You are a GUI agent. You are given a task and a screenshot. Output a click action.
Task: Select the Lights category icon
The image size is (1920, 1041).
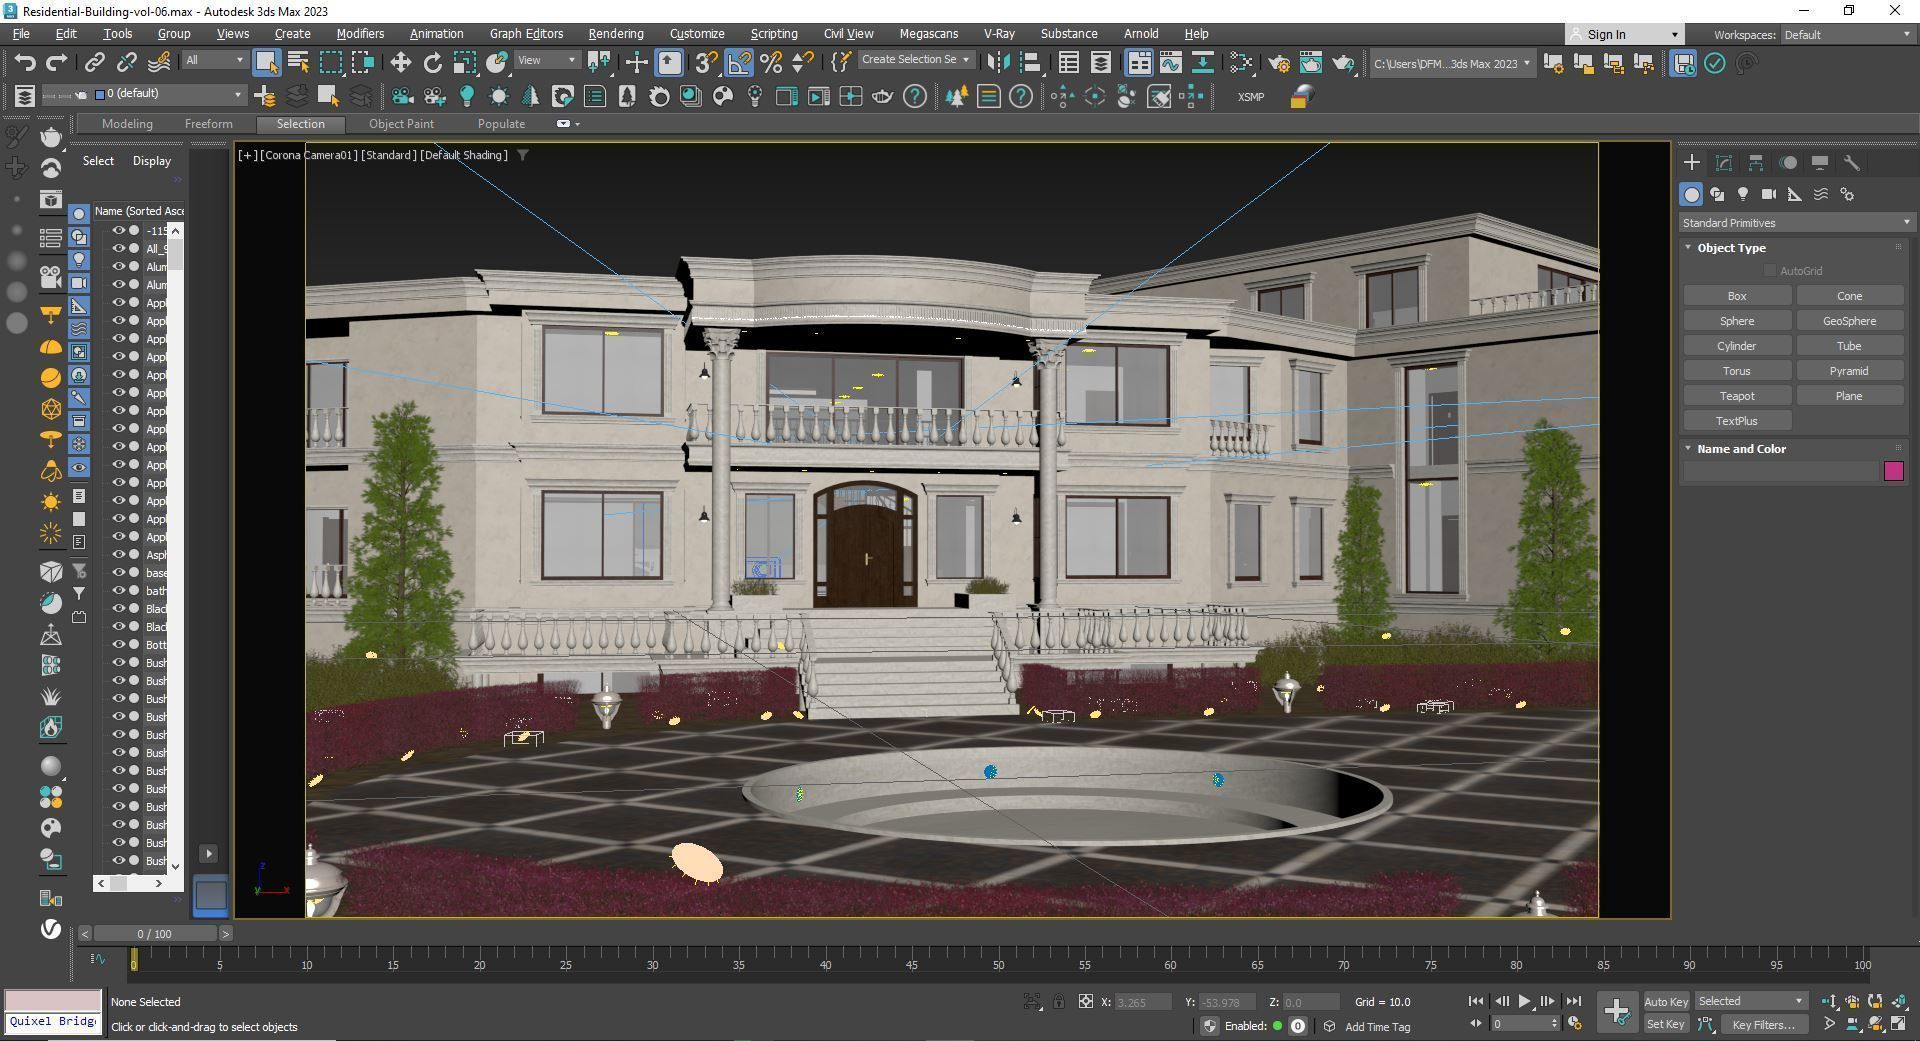click(x=1743, y=194)
